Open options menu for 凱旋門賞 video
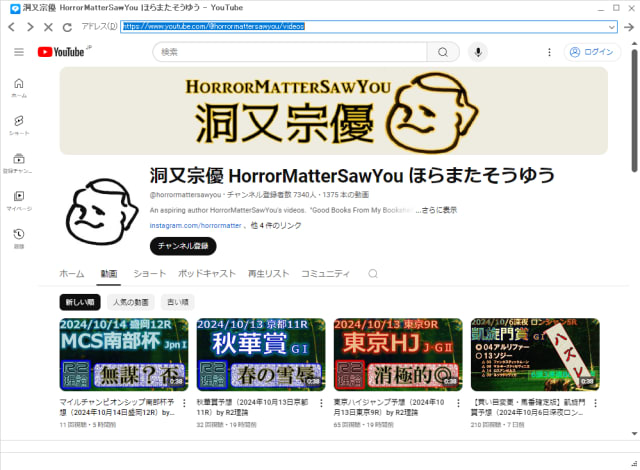 click(596, 403)
